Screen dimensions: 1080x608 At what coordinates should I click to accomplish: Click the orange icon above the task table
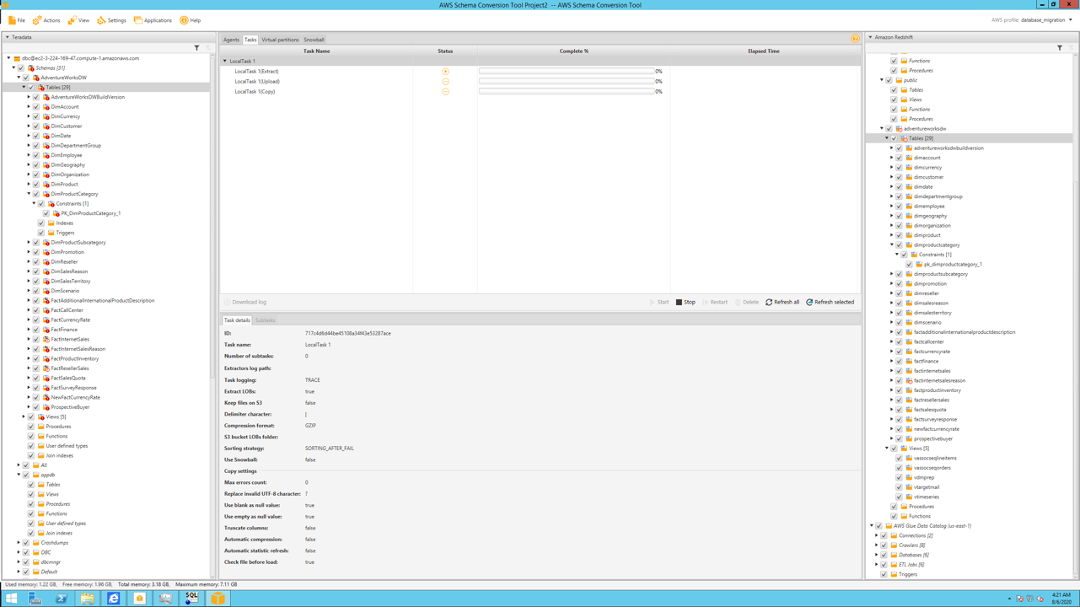(855, 39)
